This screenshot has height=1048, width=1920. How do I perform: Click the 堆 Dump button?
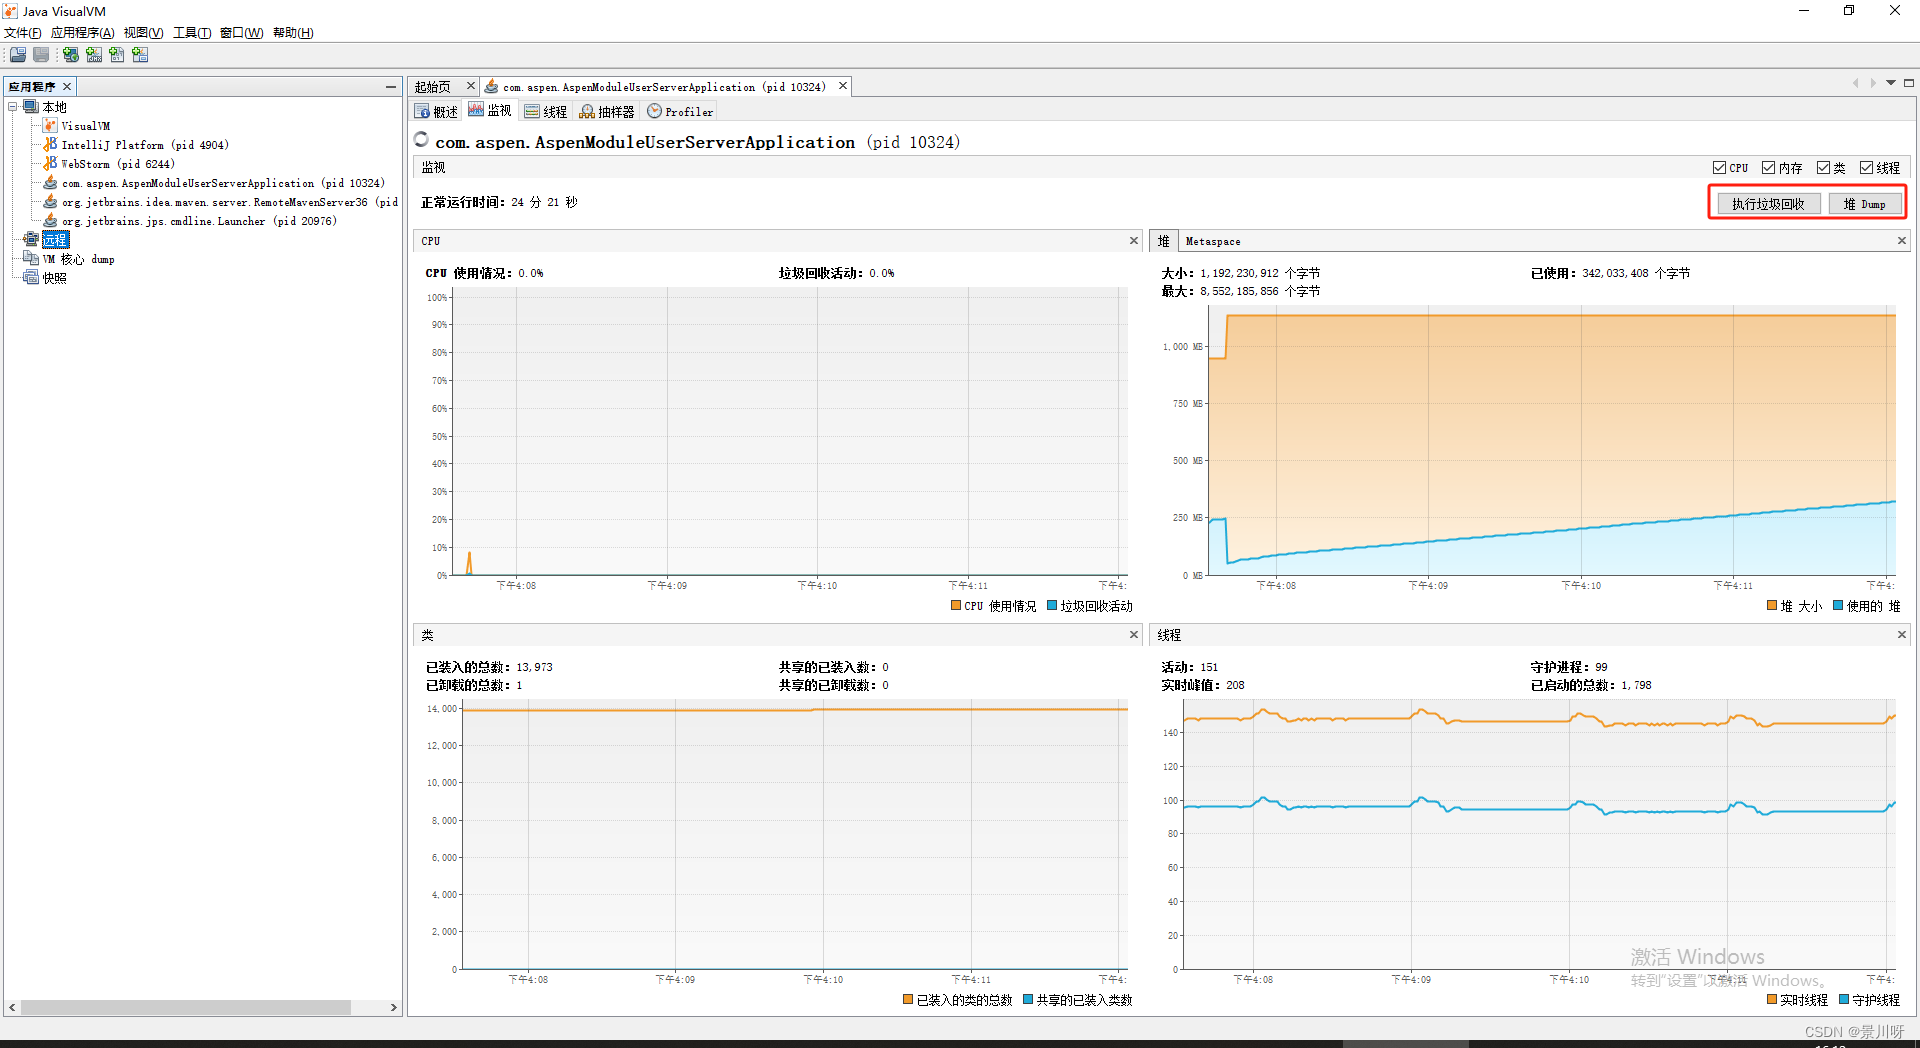pyautogui.click(x=1864, y=204)
